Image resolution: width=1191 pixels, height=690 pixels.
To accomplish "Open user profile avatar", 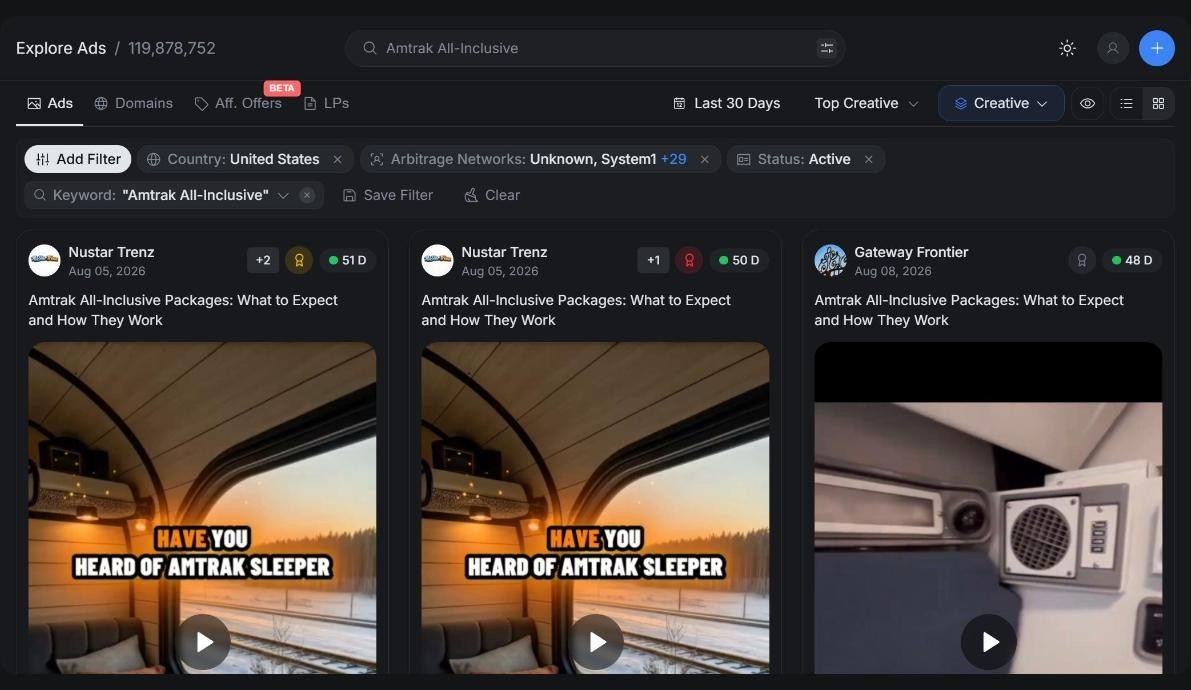I will click(1113, 48).
